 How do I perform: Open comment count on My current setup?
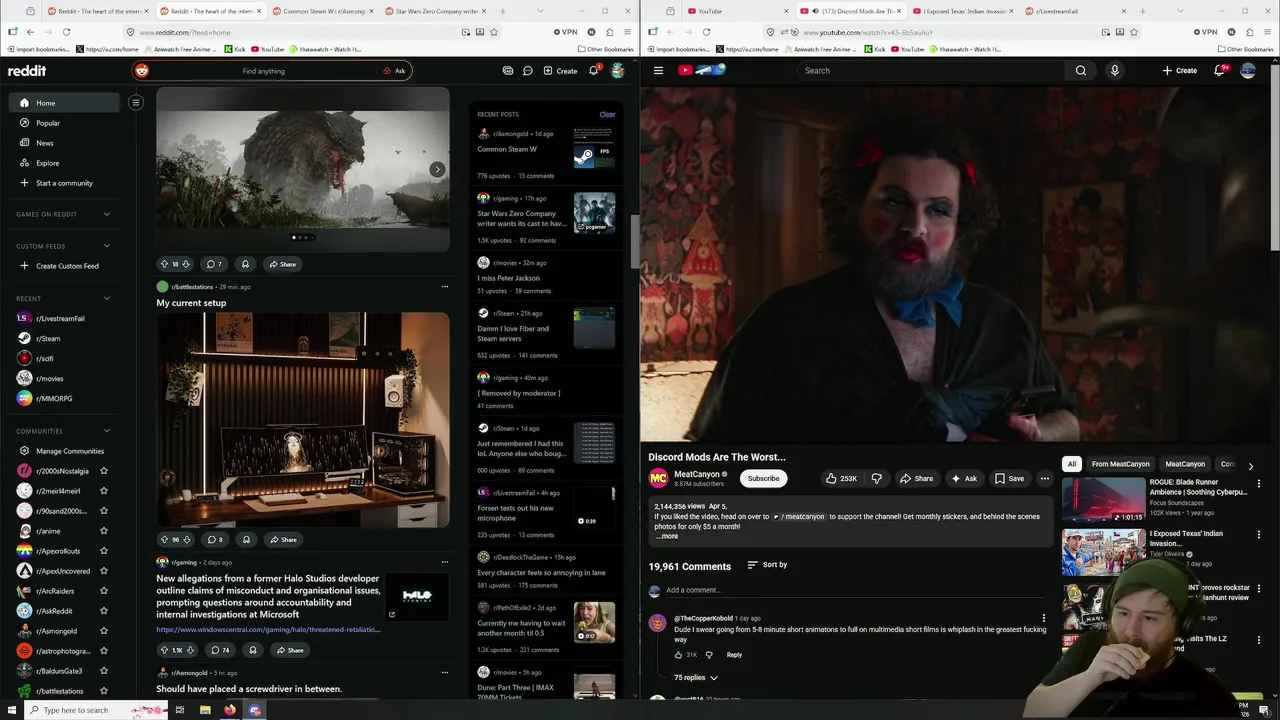(215, 540)
